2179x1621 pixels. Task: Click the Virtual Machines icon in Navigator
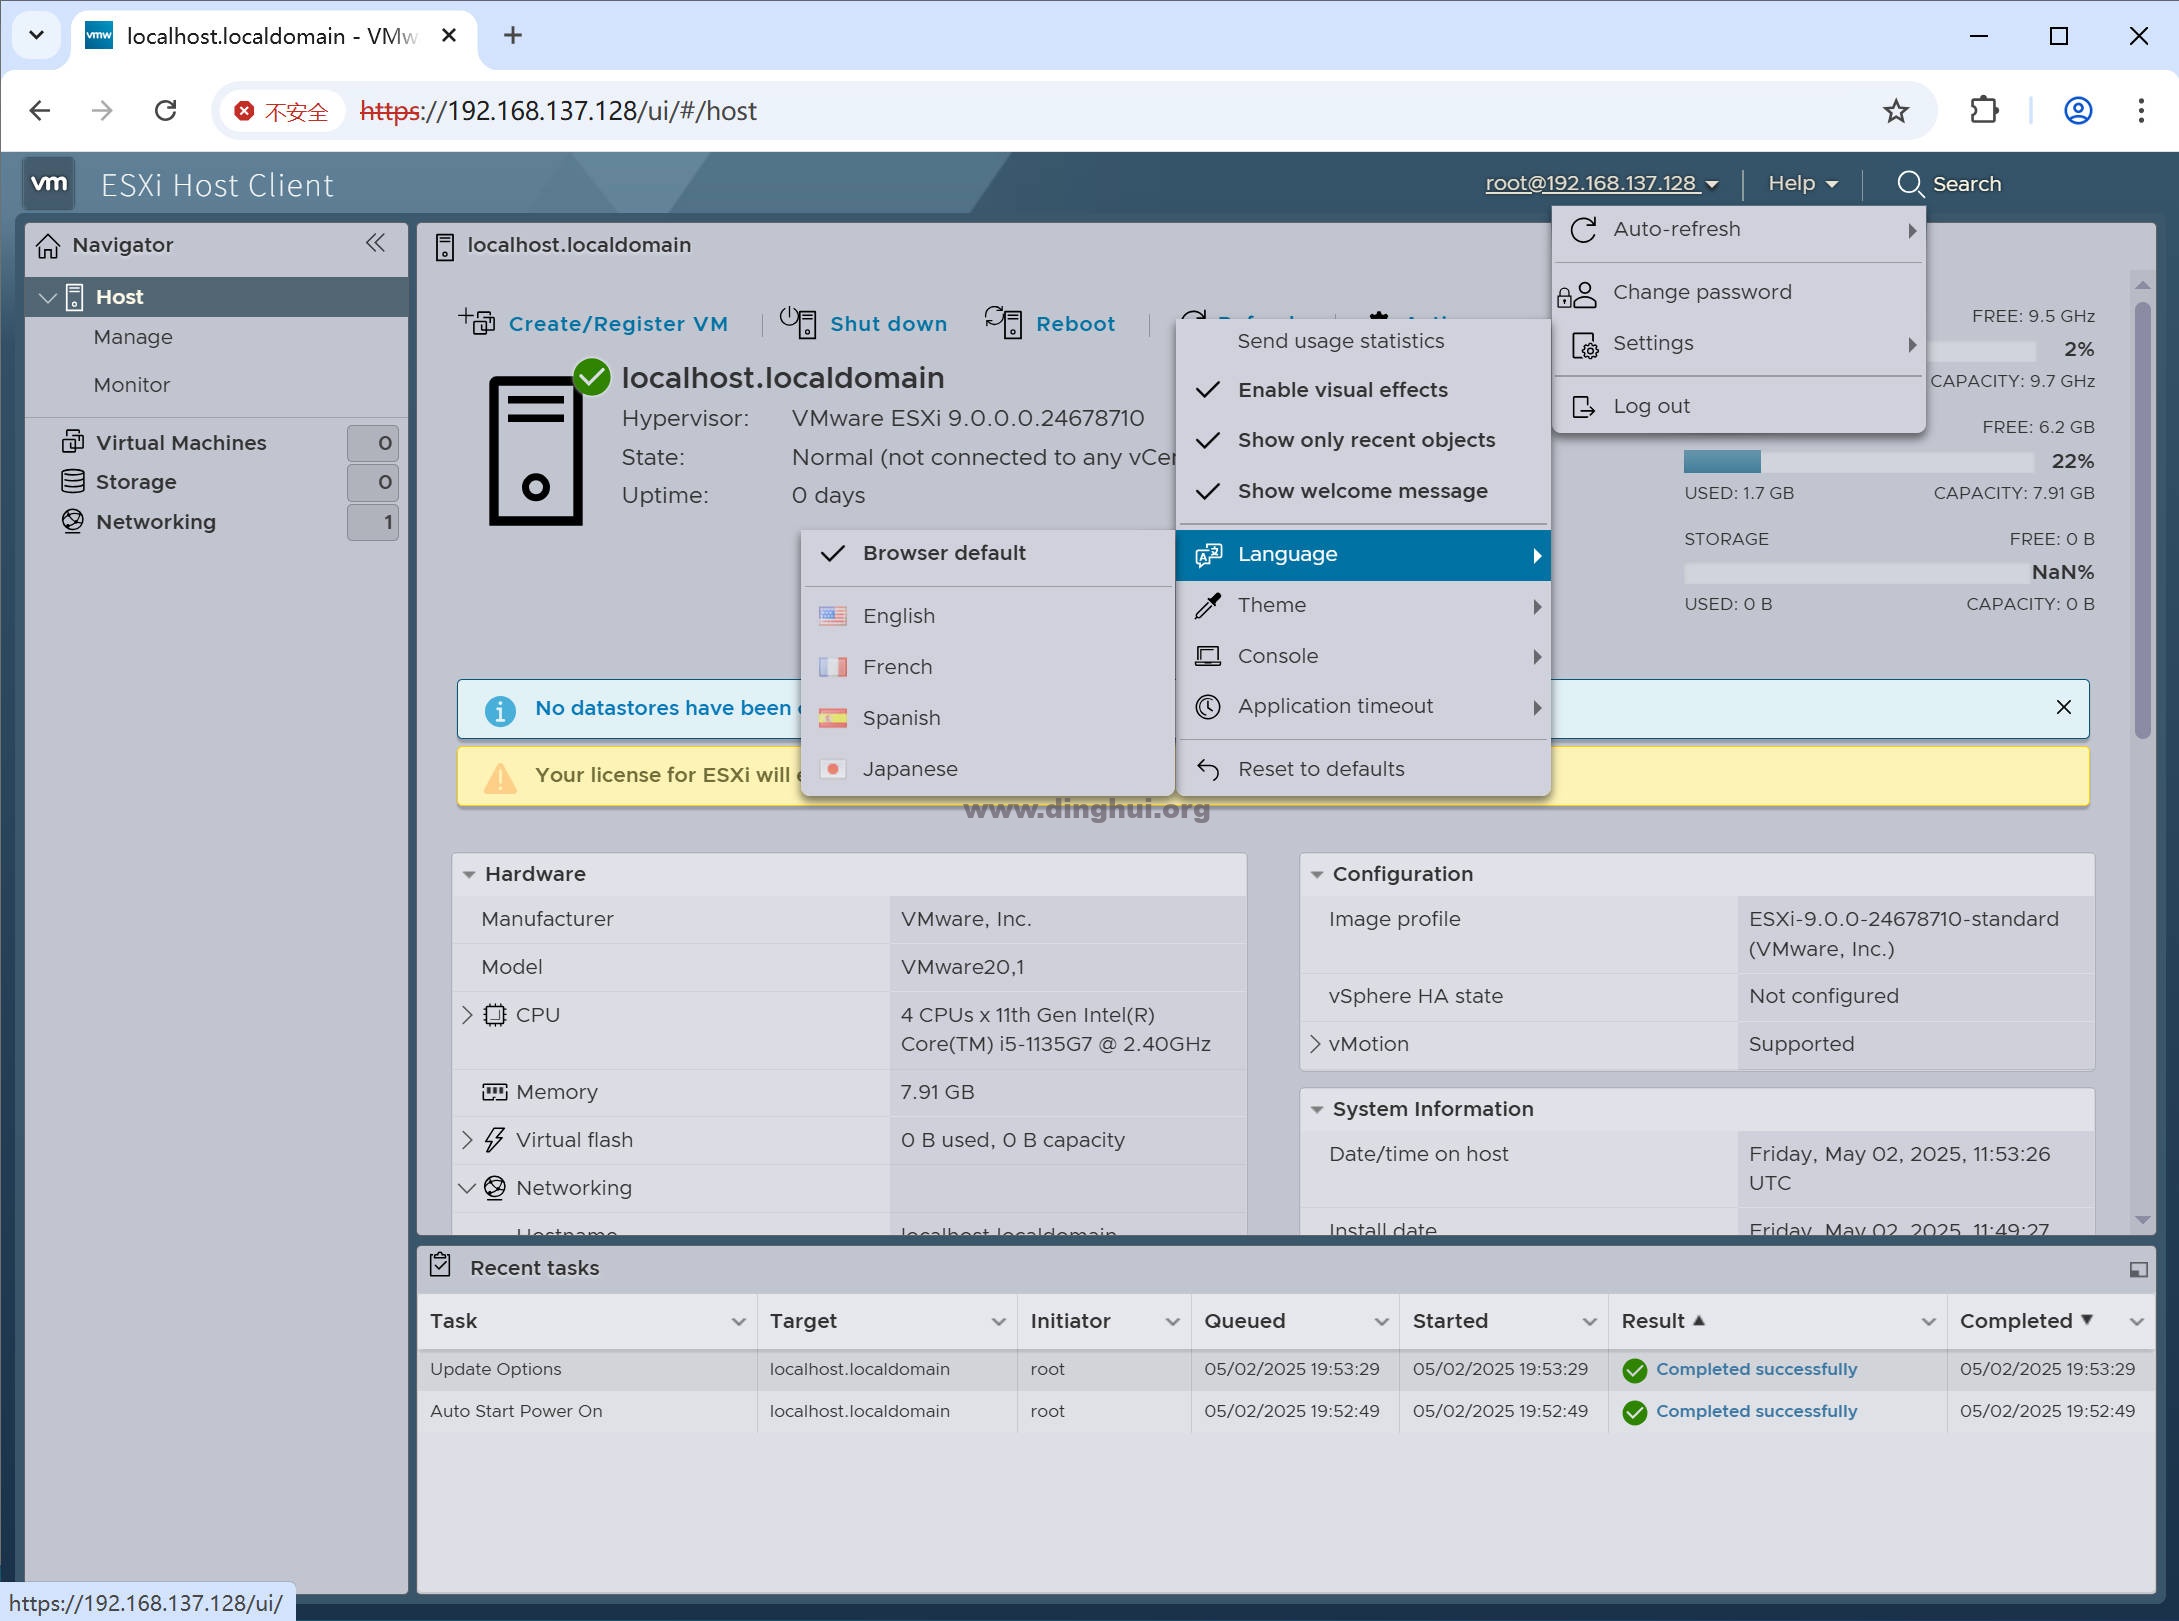(x=72, y=442)
